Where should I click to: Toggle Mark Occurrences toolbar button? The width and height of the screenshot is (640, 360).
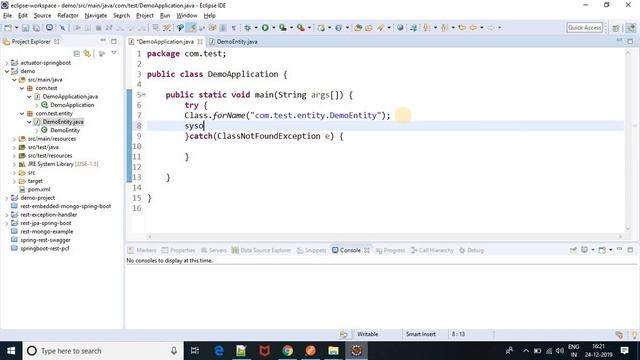pyautogui.click(x=191, y=28)
